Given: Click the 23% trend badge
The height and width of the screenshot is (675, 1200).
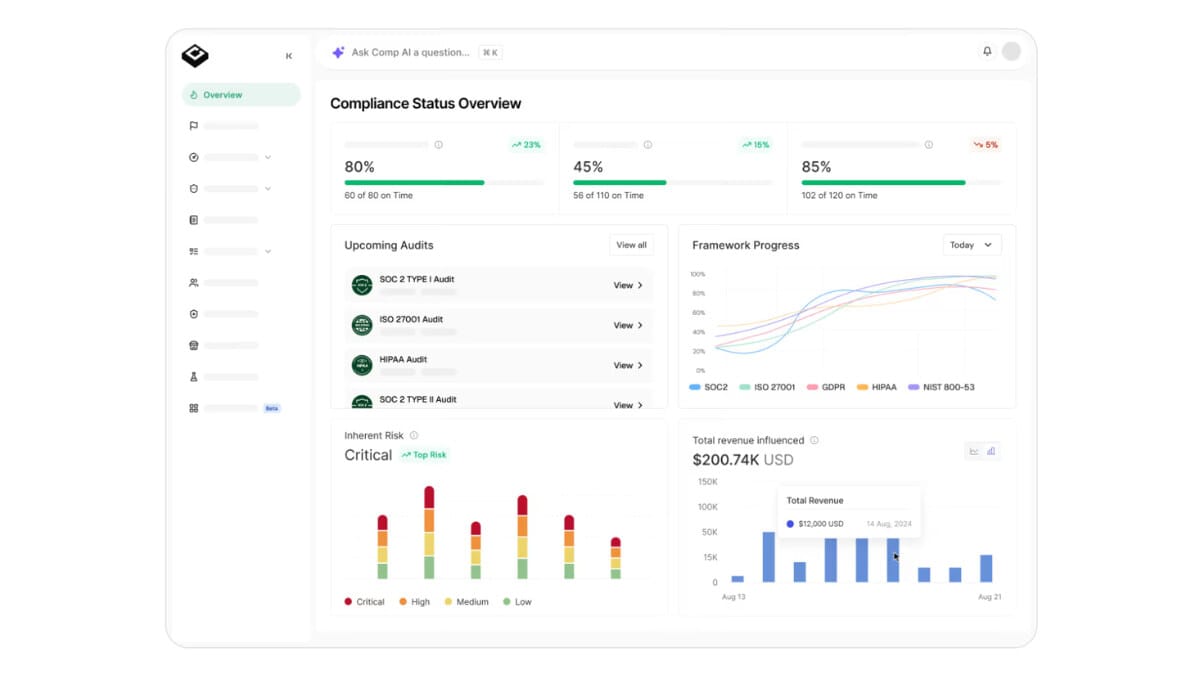Looking at the screenshot, I should click(526, 145).
